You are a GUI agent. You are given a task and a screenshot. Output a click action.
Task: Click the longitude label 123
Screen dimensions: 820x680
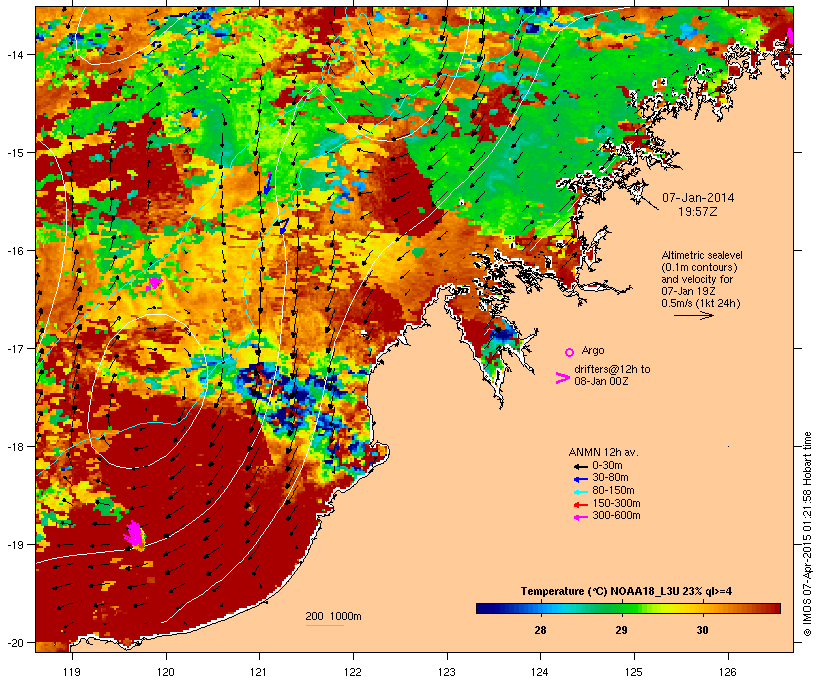(x=447, y=672)
